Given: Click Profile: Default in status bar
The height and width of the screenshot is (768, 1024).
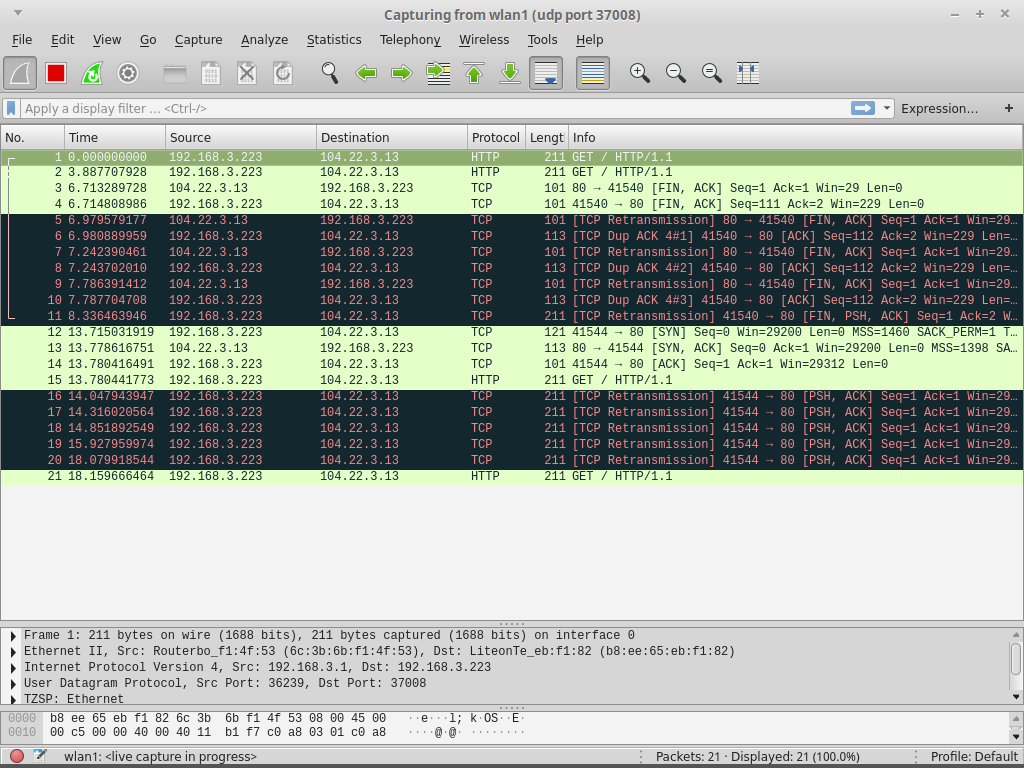Looking at the screenshot, I should 973,757.
